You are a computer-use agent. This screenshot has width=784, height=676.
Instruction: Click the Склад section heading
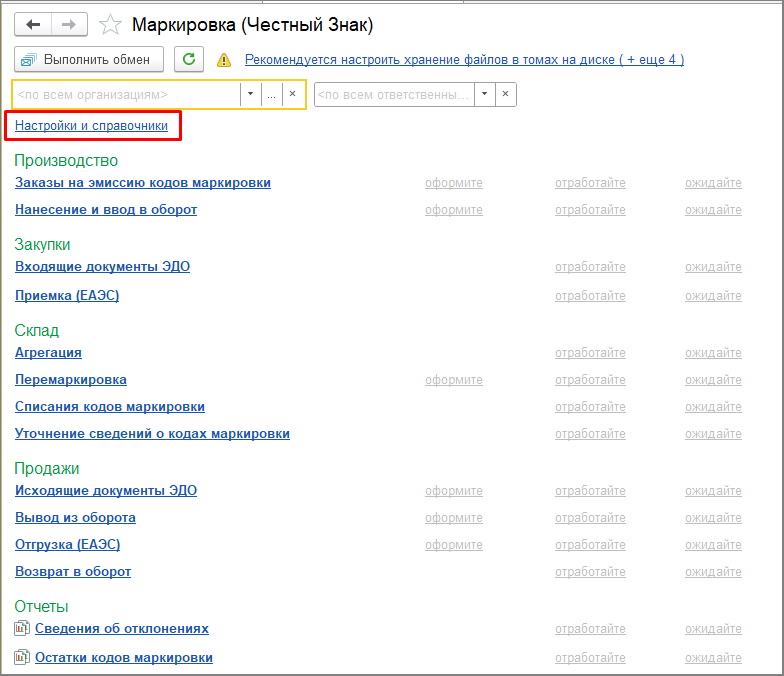coord(36,330)
